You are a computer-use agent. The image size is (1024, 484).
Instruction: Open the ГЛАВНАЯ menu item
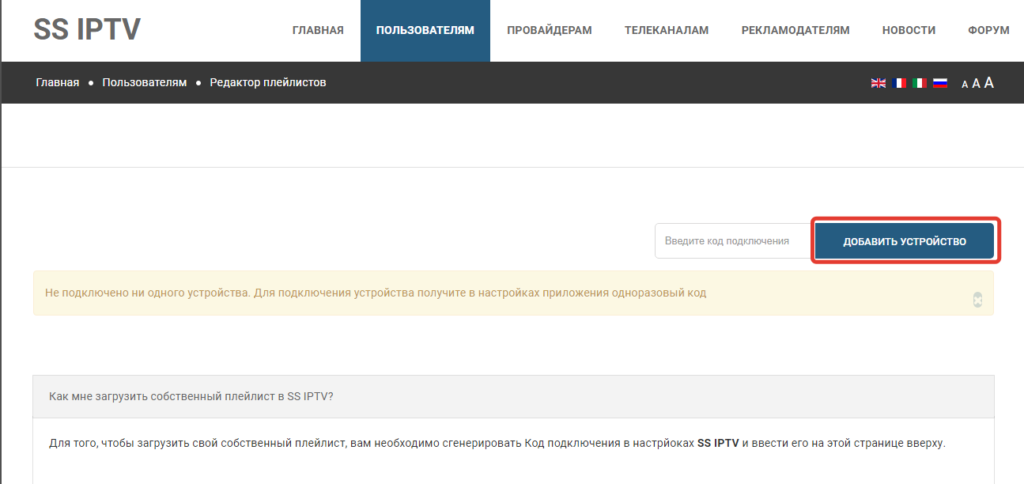(x=318, y=30)
